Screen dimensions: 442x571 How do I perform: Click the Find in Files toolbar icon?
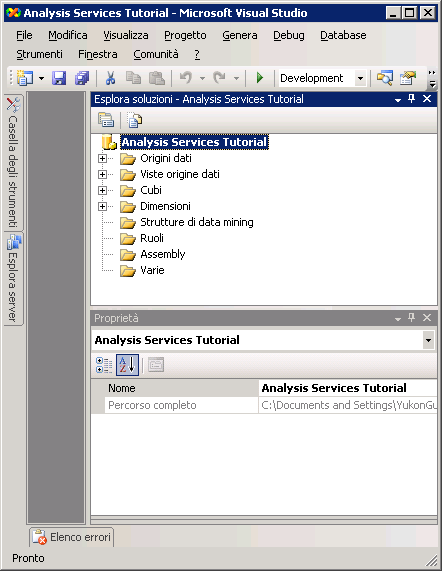pos(384,78)
